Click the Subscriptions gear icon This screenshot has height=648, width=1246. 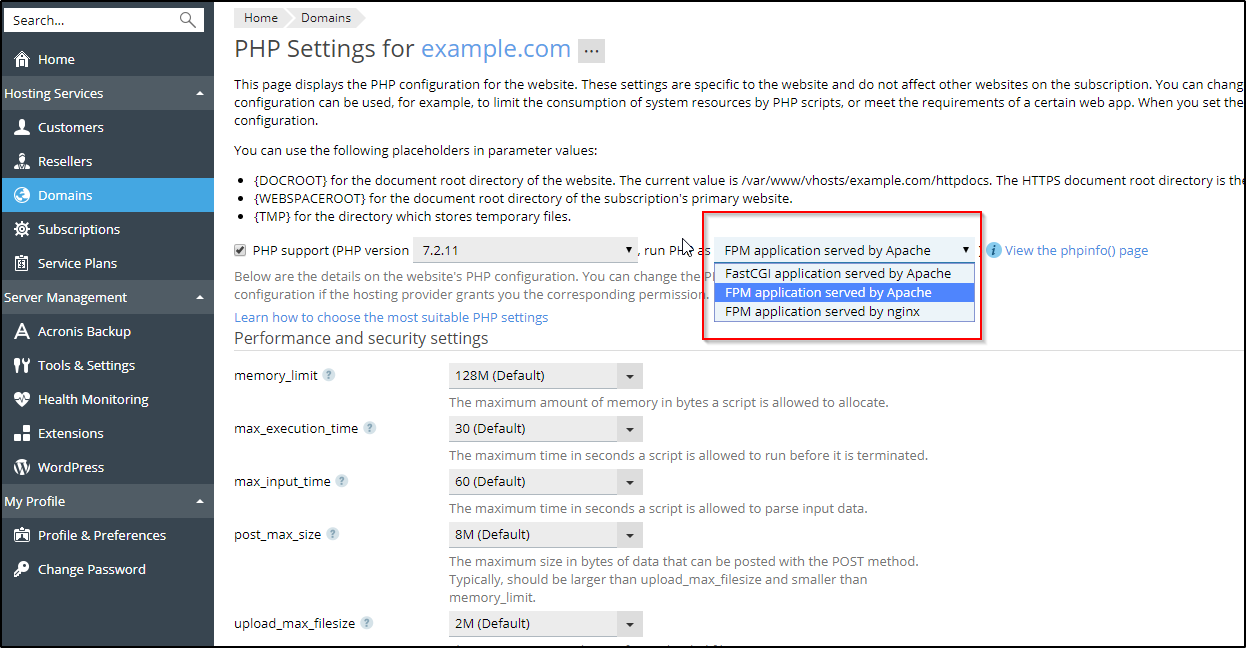[x=21, y=230]
